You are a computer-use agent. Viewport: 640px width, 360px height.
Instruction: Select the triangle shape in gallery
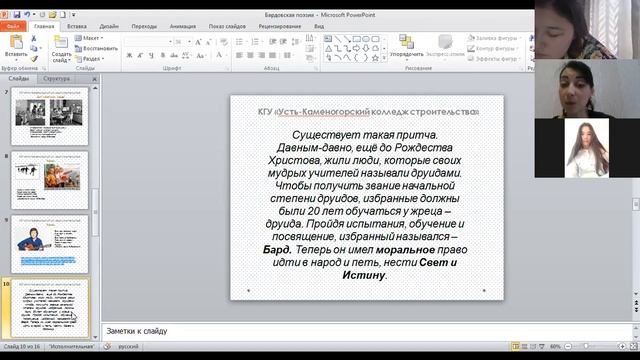pyautogui.click(x=329, y=49)
